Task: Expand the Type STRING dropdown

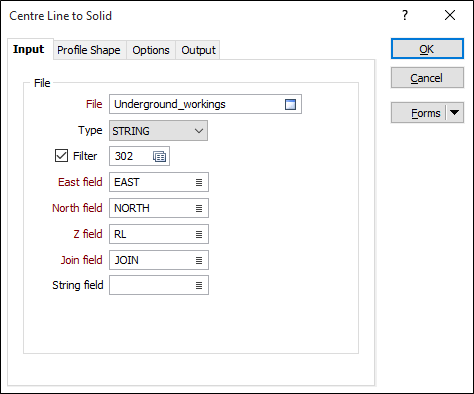Action: 158,131
